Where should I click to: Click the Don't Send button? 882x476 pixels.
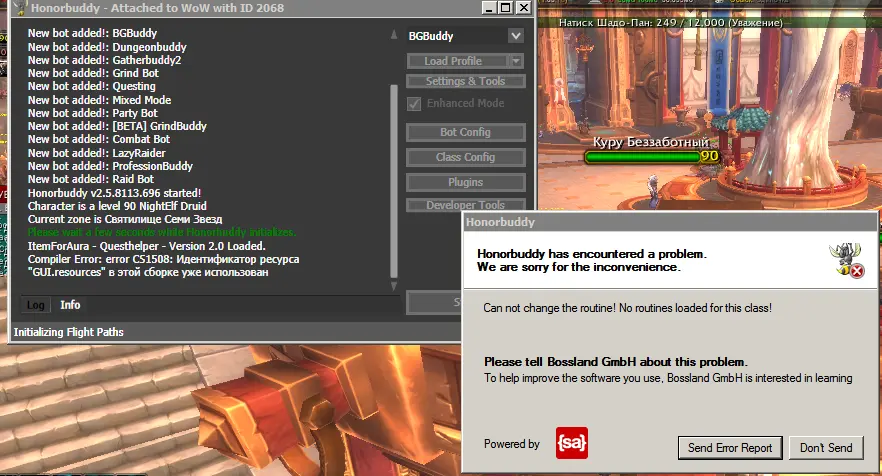point(826,448)
